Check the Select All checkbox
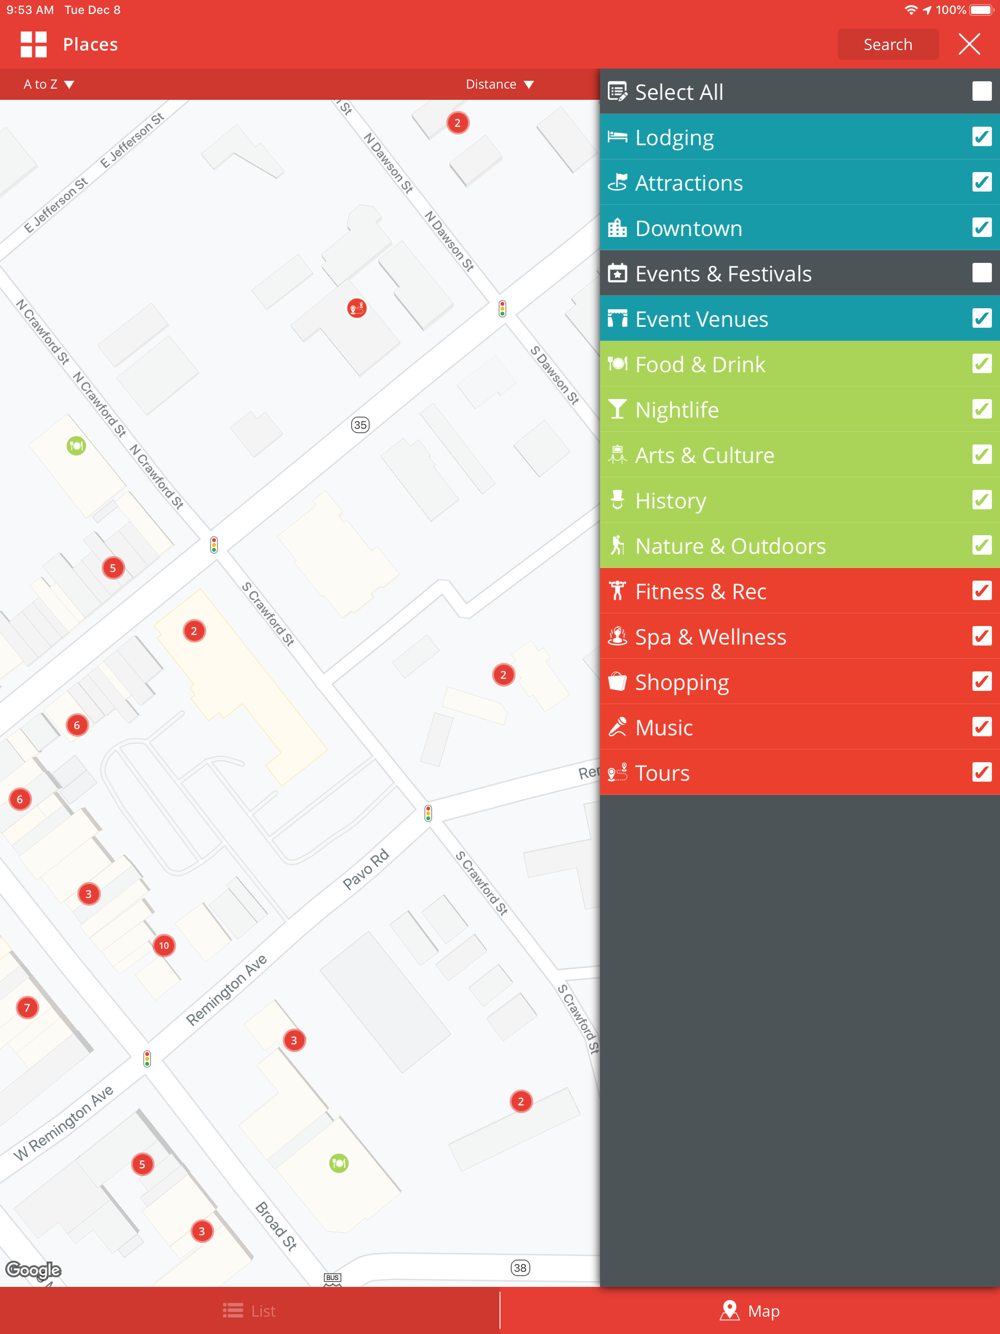The image size is (1000, 1334). coord(982,92)
